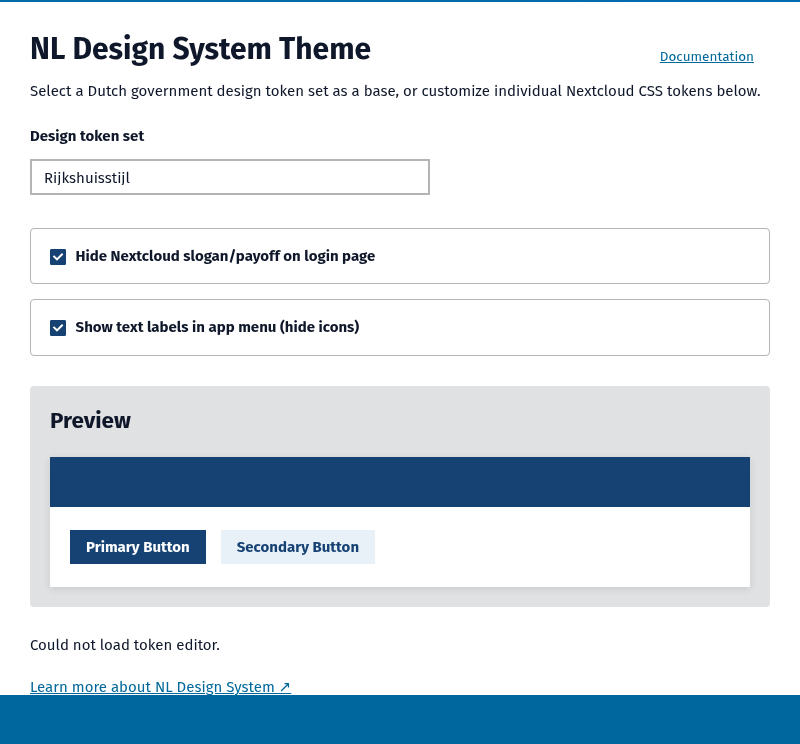
Task: Open the Documentation link
Action: pyautogui.click(x=706, y=57)
